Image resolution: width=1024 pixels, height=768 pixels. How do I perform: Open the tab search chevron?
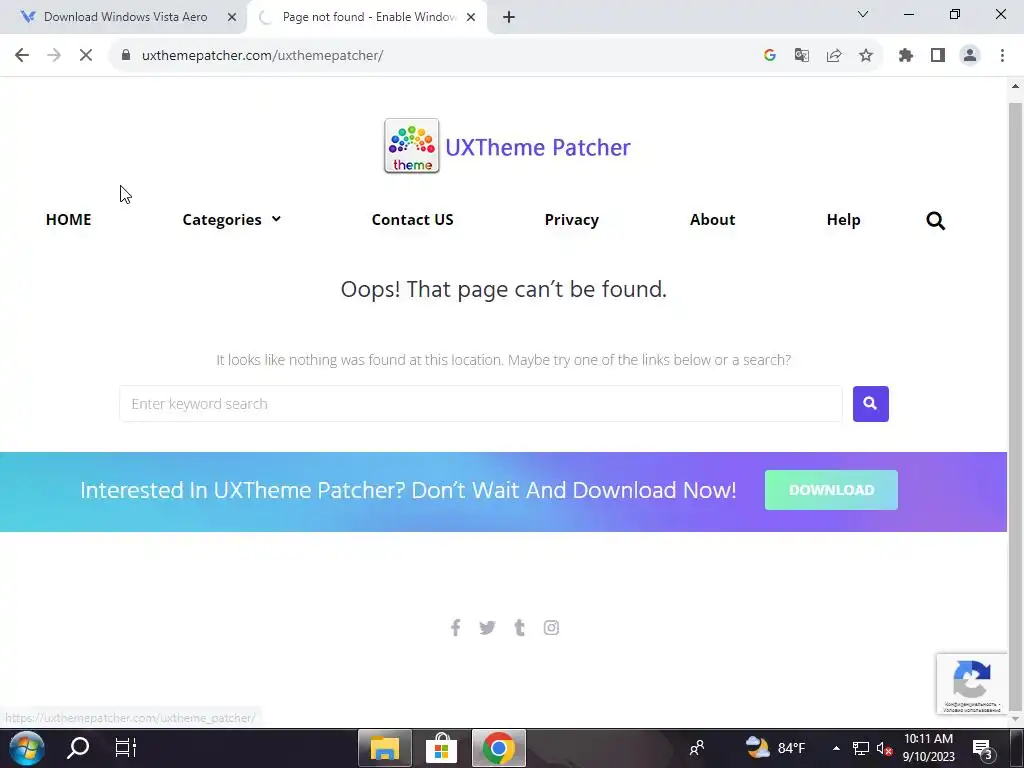tap(863, 14)
